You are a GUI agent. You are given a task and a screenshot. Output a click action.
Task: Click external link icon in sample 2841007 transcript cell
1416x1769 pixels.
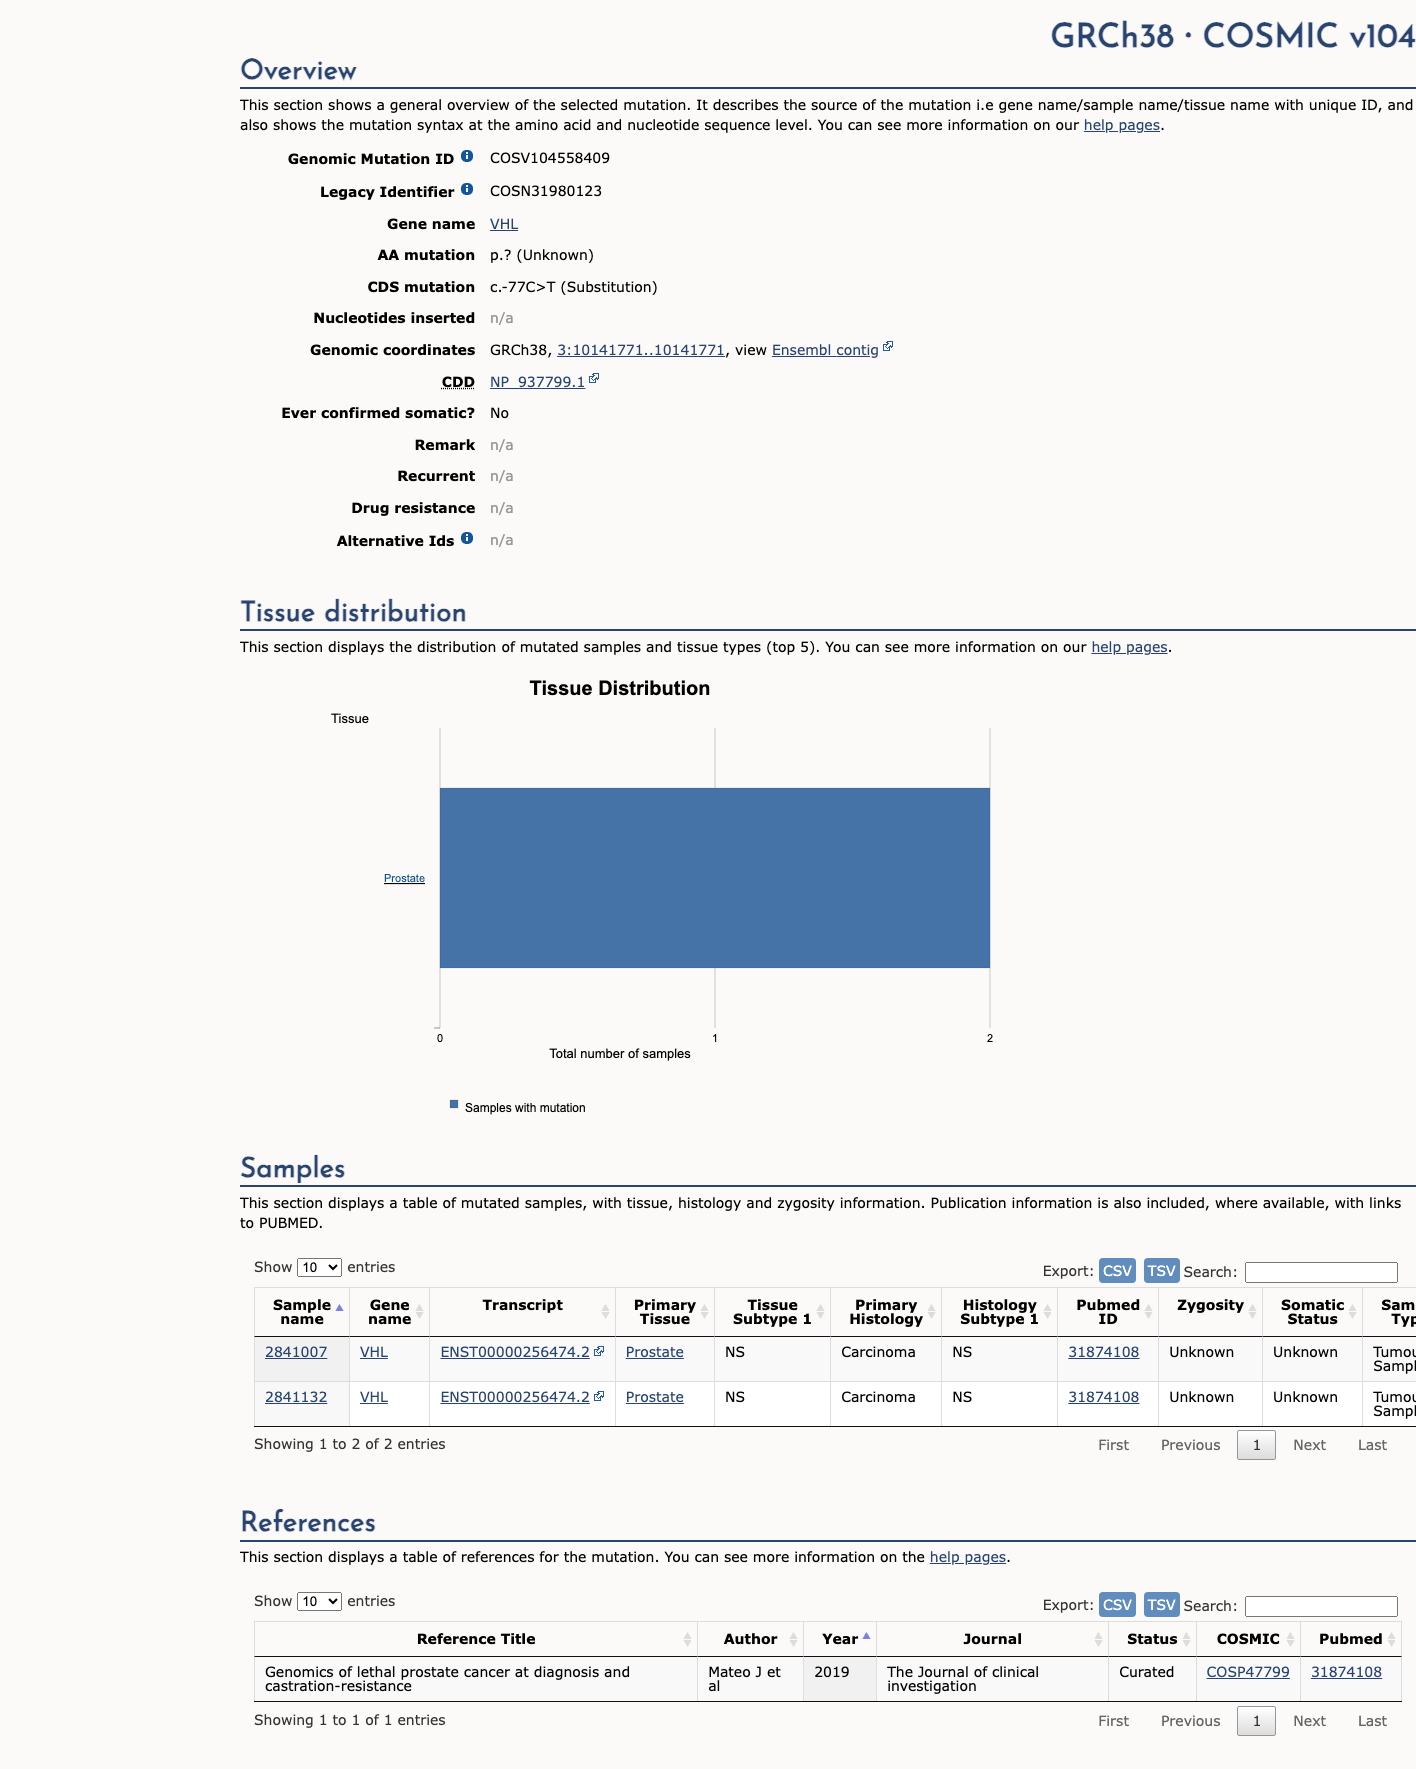(599, 1351)
